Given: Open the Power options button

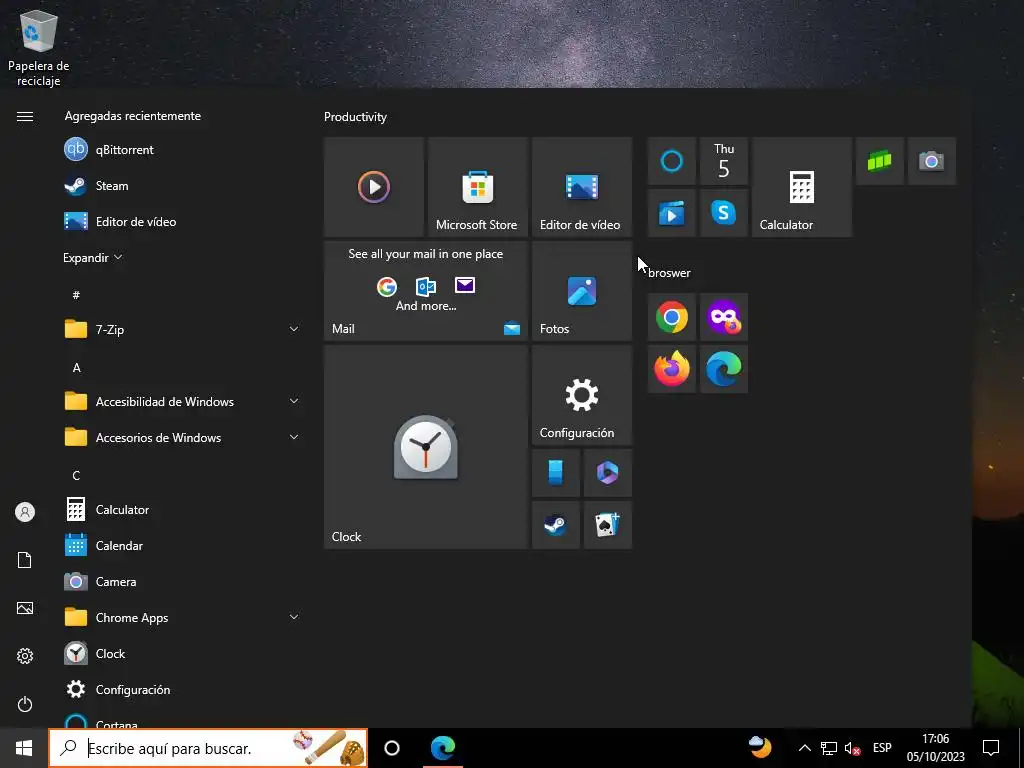Looking at the screenshot, I should click(25, 704).
